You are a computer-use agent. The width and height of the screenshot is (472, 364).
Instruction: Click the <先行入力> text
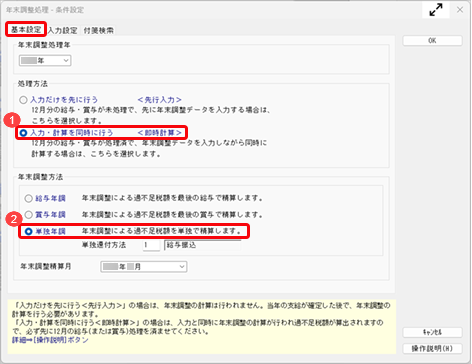pyautogui.click(x=160, y=100)
